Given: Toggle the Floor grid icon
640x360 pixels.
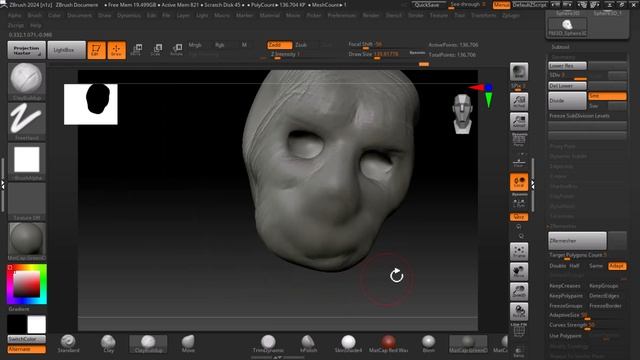Looking at the screenshot, I should [x=519, y=162].
